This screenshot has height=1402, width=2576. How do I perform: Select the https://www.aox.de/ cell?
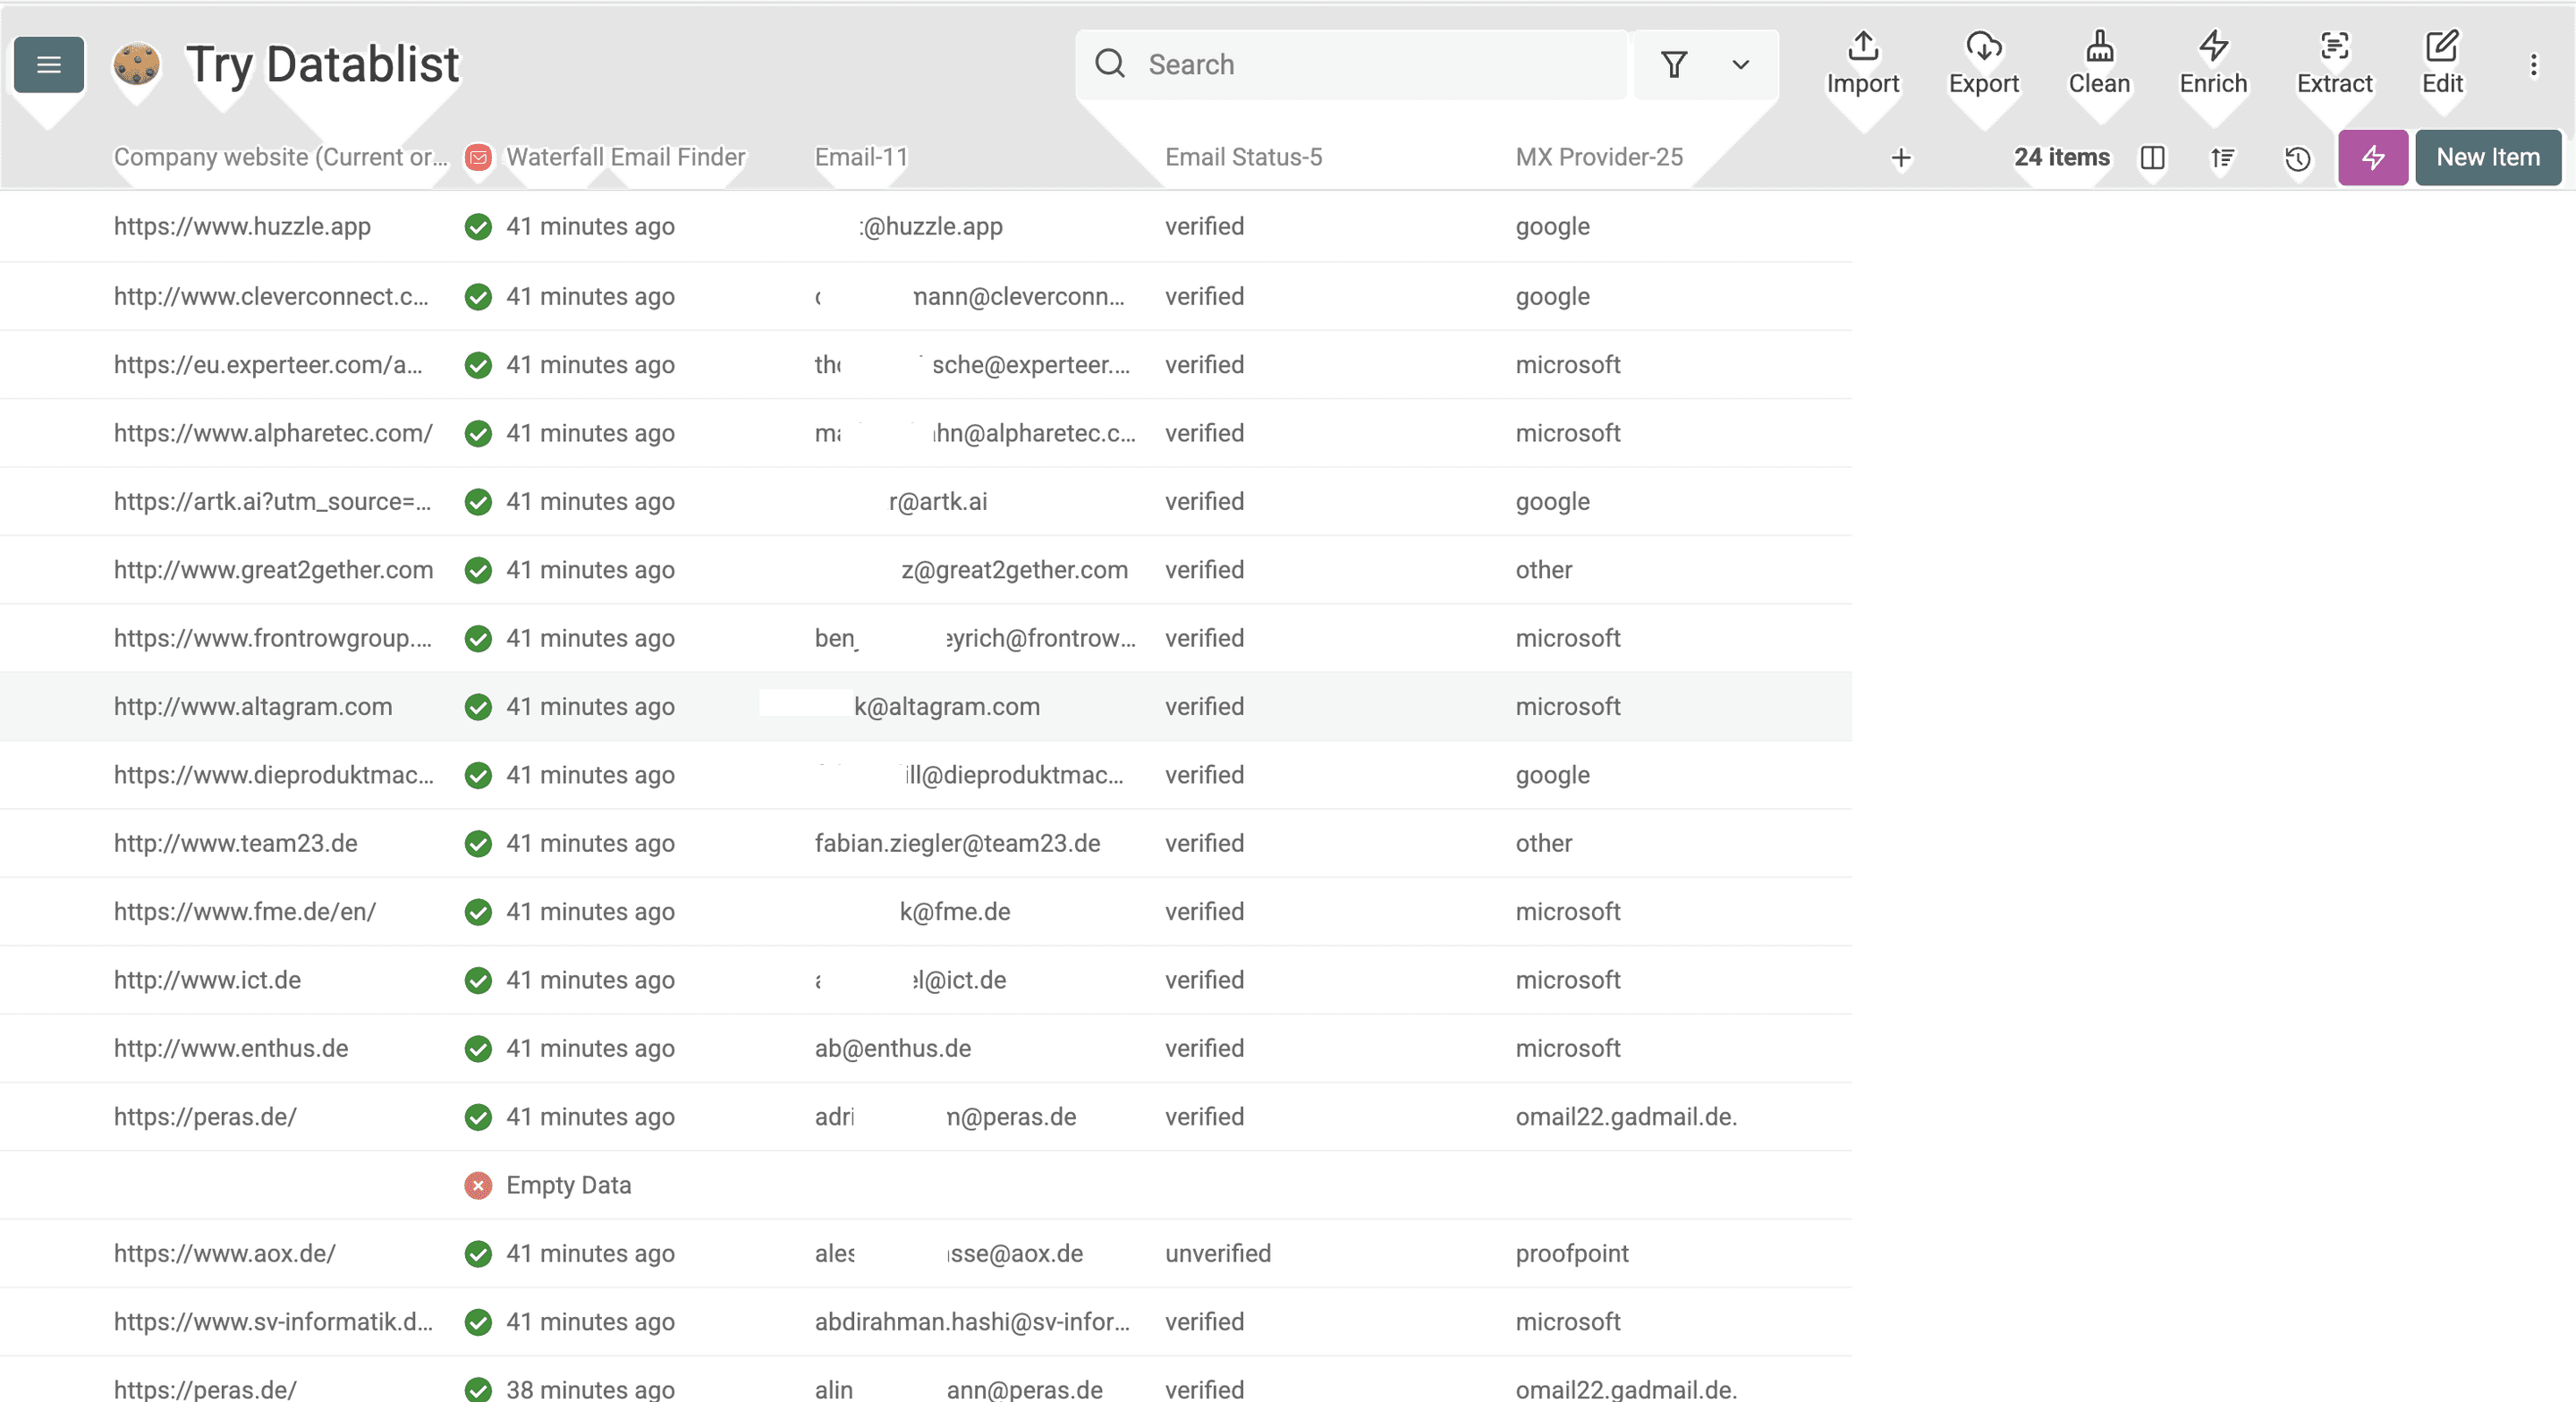[224, 1253]
